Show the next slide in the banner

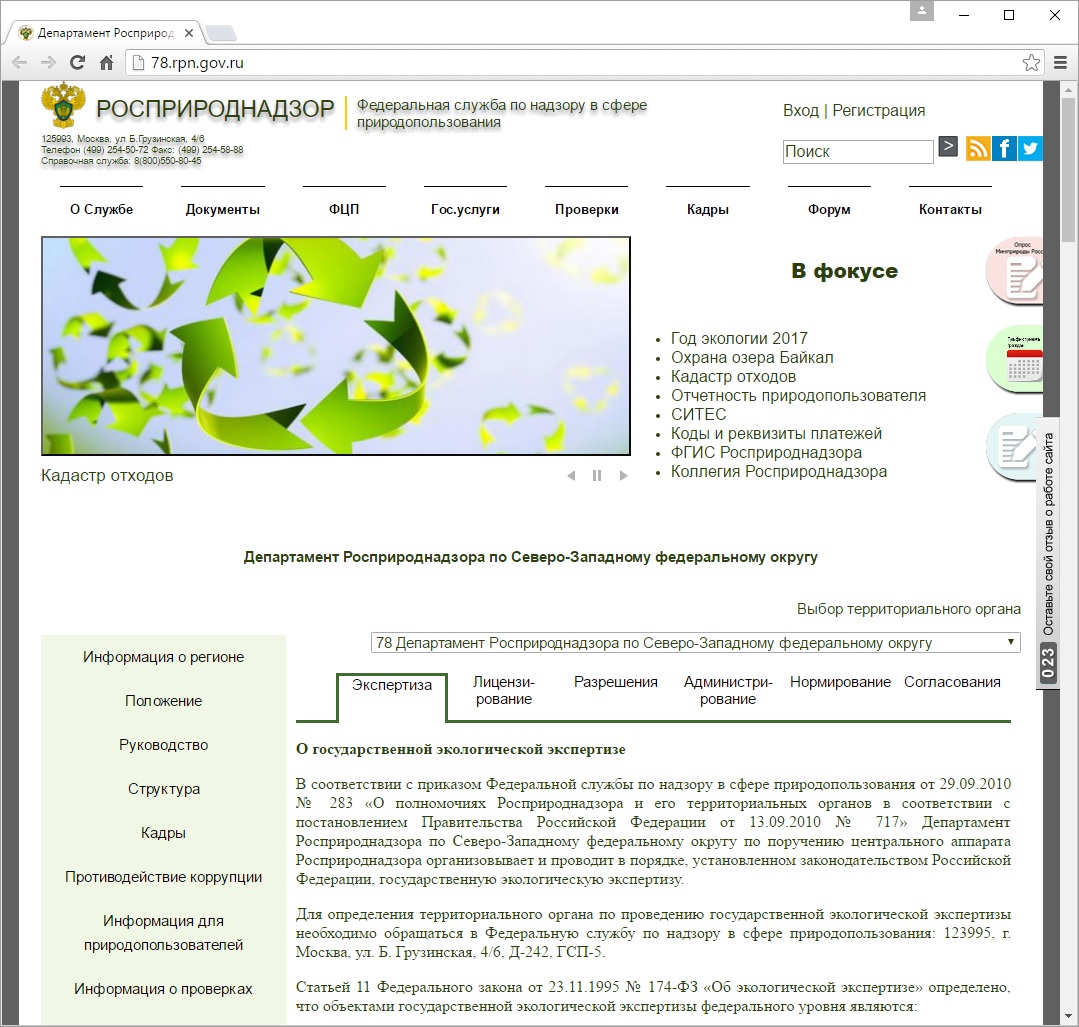tap(623, 476)
